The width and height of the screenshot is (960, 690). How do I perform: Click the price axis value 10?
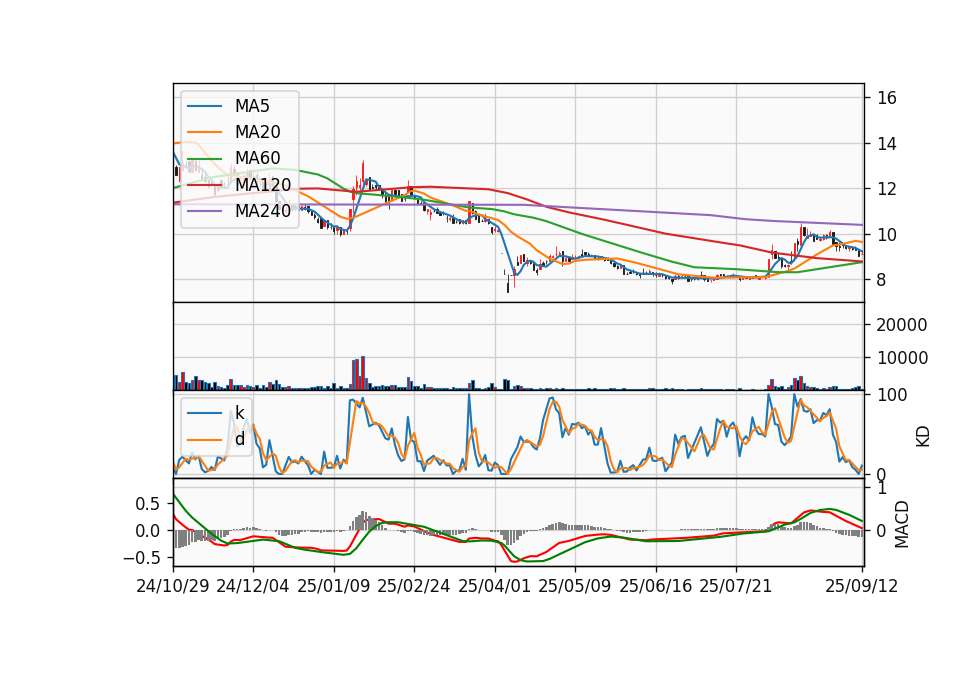click(887, 235)
